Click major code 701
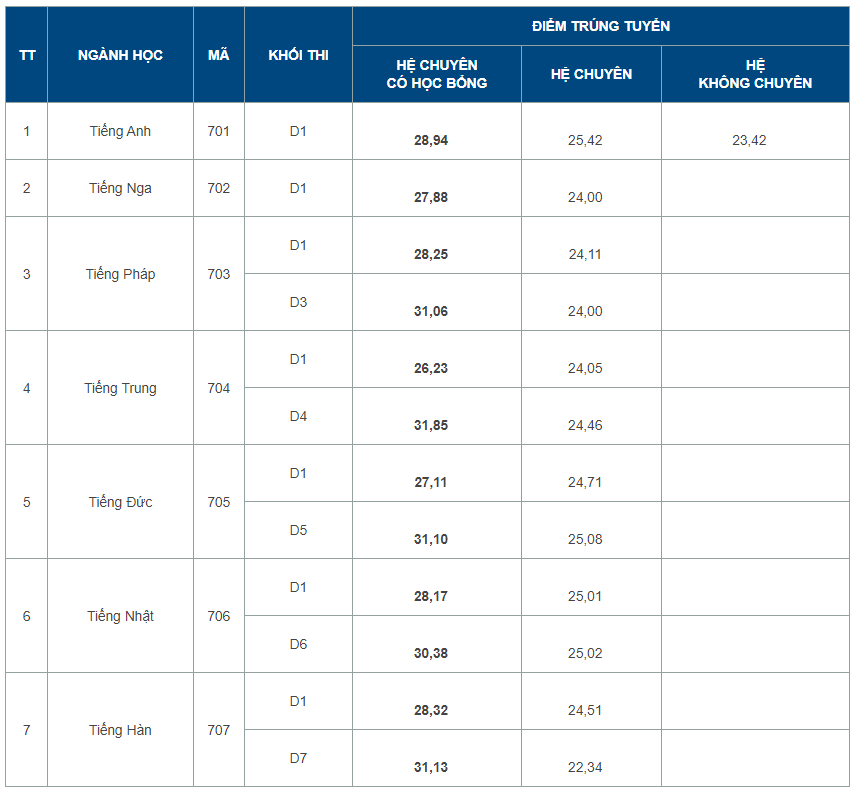 [x=219, y=131]
